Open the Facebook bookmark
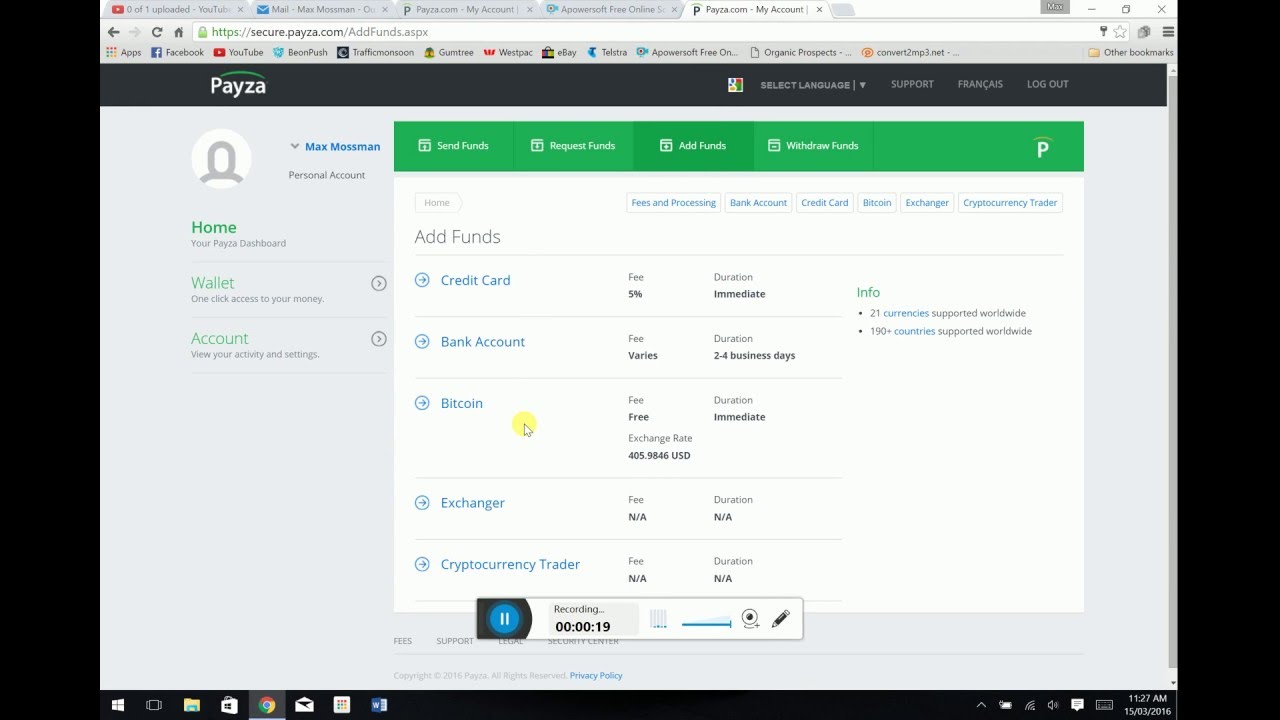The image size is (1280, 720). [177, 52]
